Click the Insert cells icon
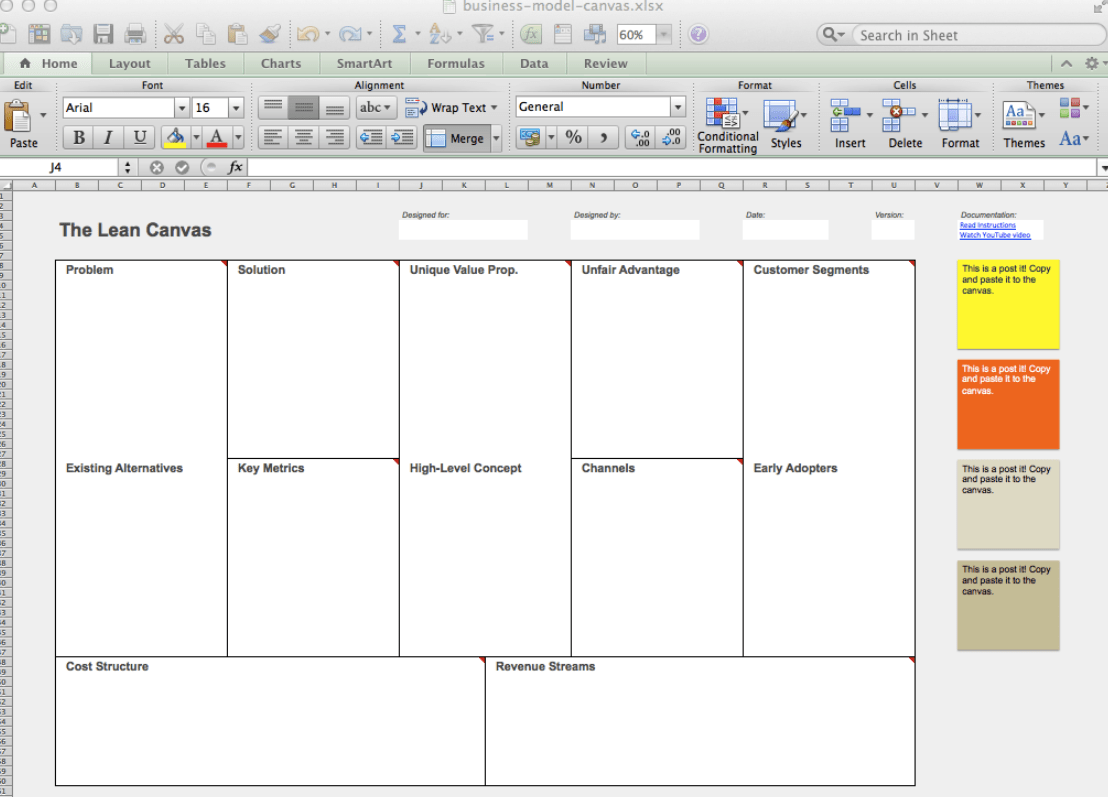 (849, 125)
